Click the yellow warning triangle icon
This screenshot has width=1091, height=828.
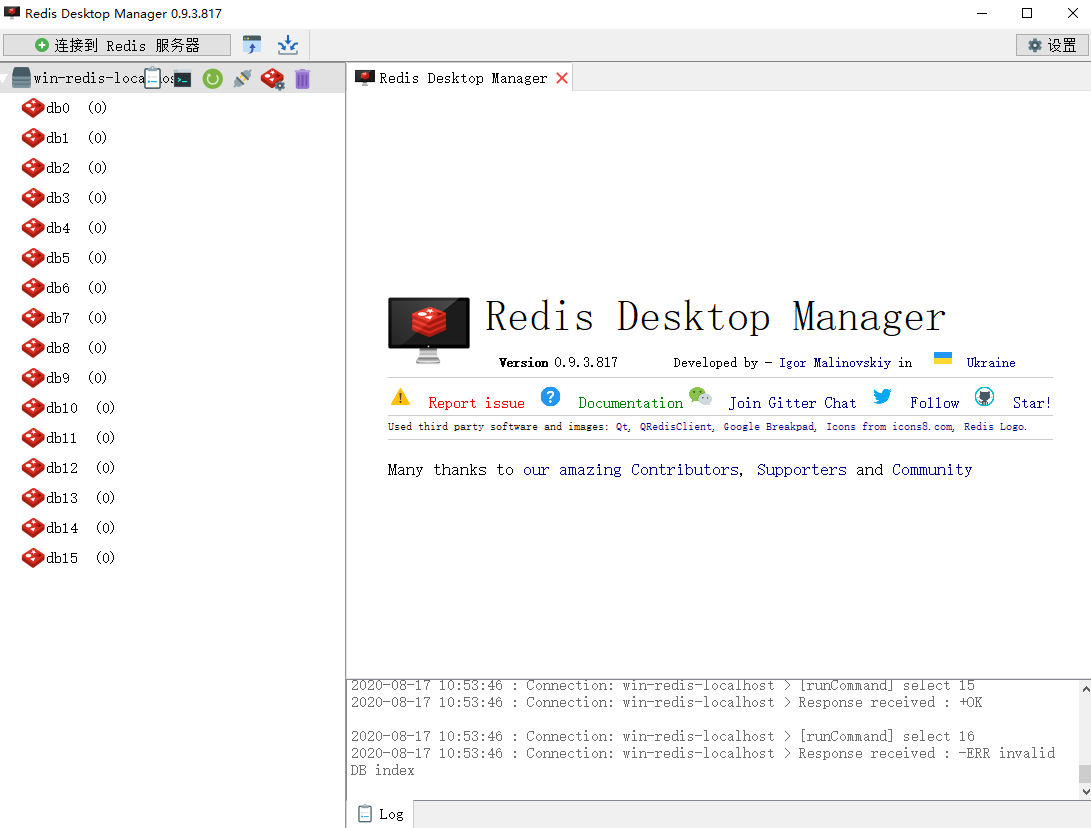pos(401,397)
